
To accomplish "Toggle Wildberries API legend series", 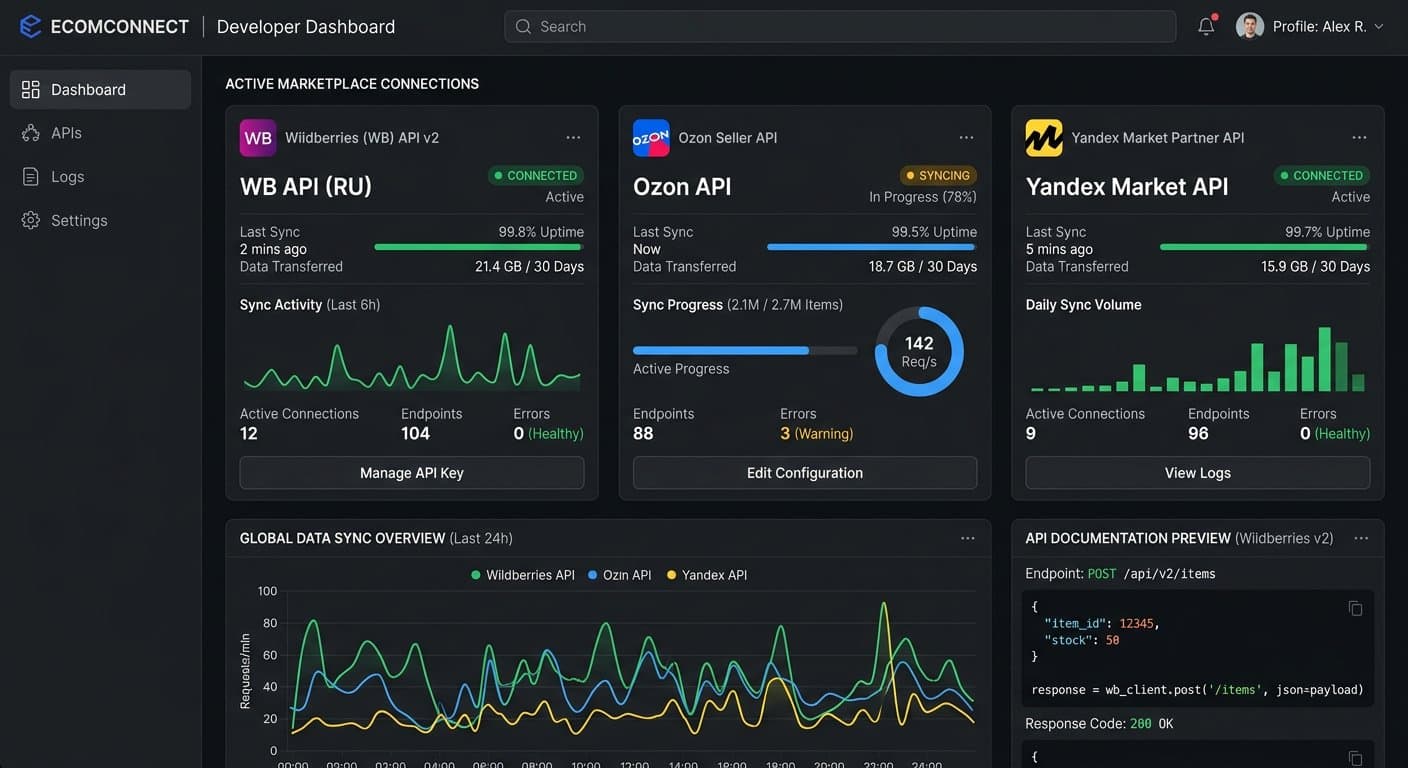I will click(523, 575).
